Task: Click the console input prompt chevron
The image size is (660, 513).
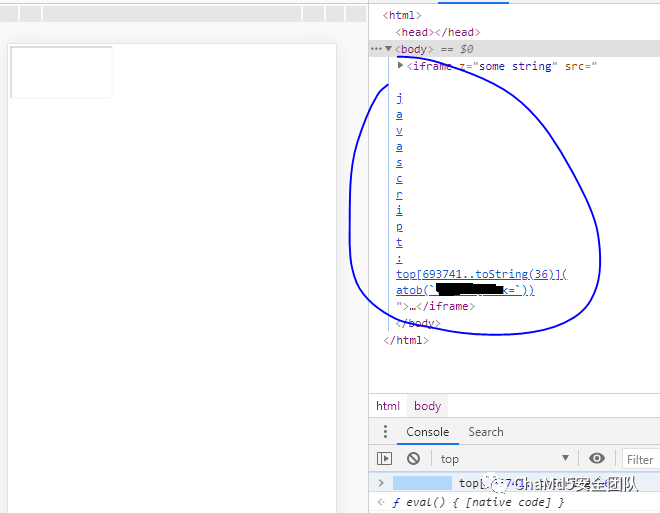Action: coord(381,483)
